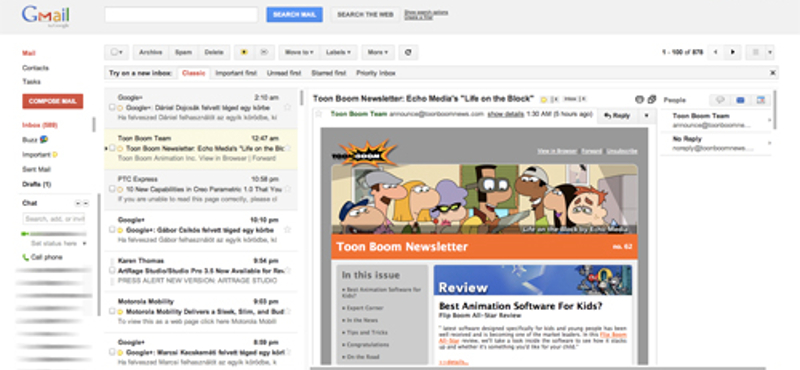Tick the Karen Thomas message checkbox
The width and height of the screenshot is (800, 370).
[112, 270]
